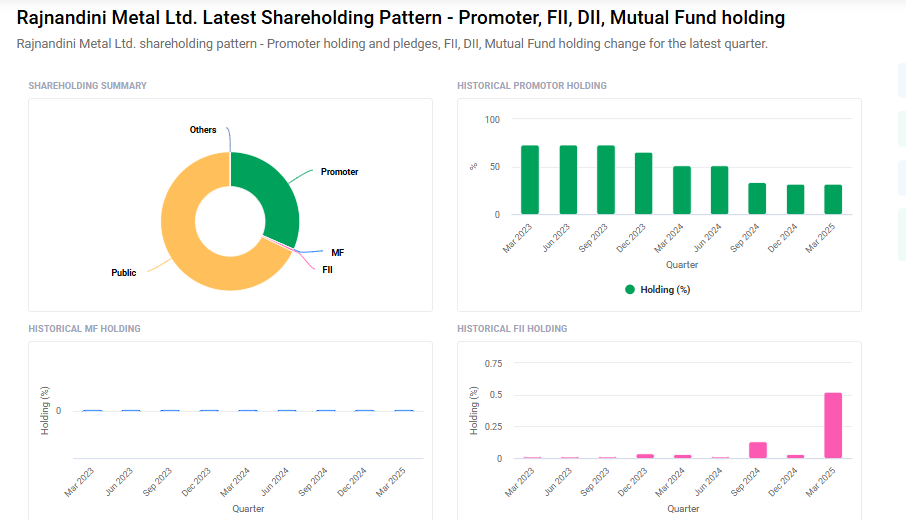
Task: Click the 0.25 y-axis value in FII chart
Action: 493,426
